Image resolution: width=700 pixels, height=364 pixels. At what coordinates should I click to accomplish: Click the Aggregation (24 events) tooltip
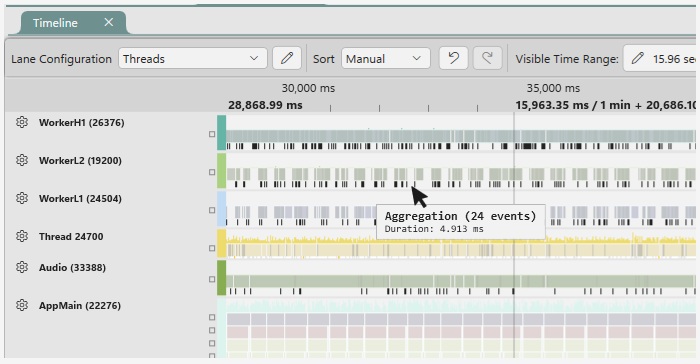[461, 222]
